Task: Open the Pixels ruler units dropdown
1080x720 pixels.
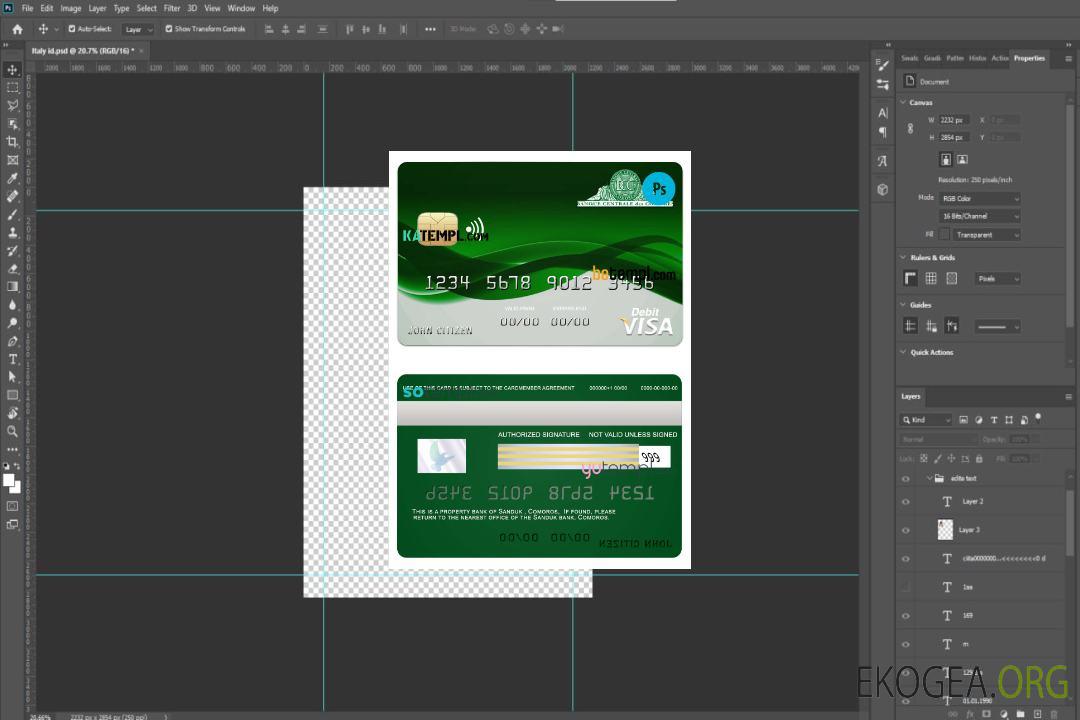Action: (x=997, y=278)
